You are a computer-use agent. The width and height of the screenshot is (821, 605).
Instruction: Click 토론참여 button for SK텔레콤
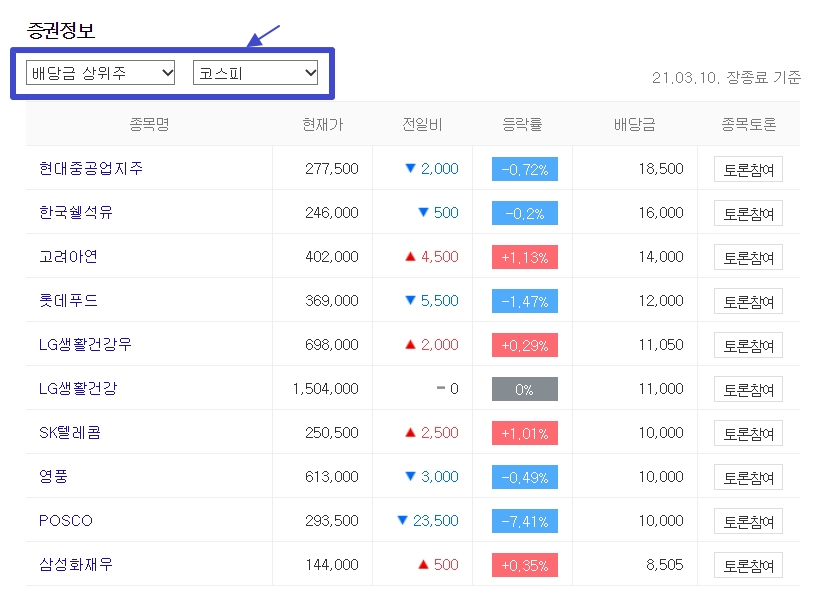point(748,433)
